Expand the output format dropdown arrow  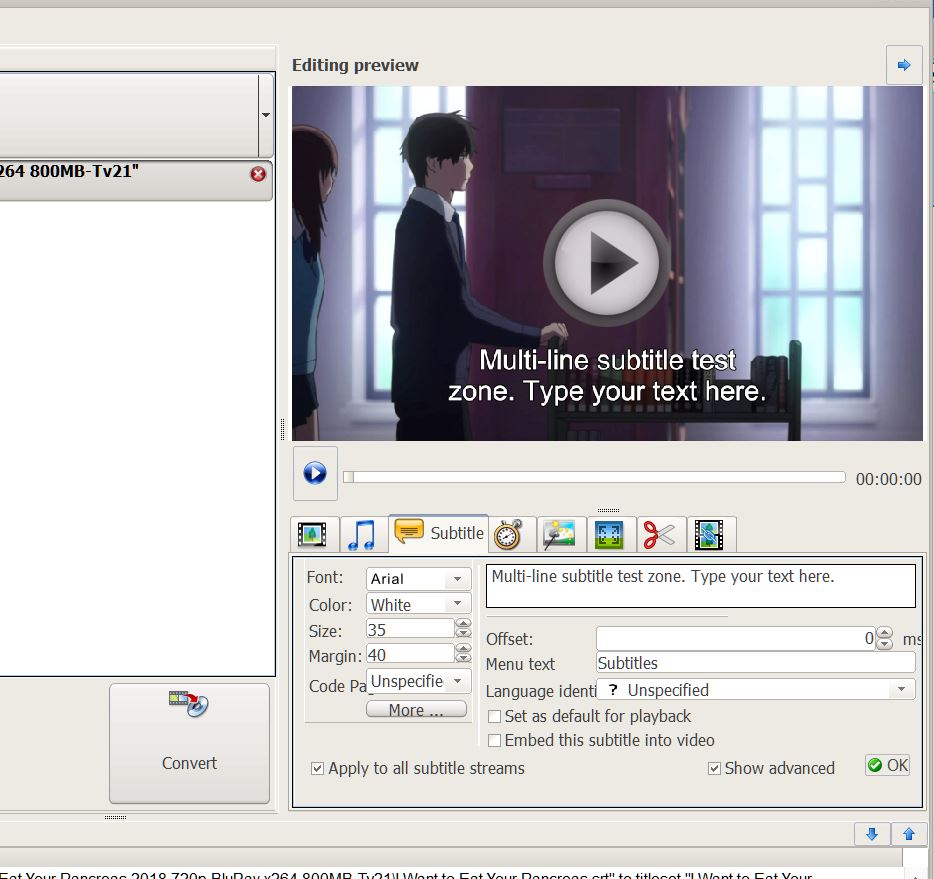click(x=266, y=115)
